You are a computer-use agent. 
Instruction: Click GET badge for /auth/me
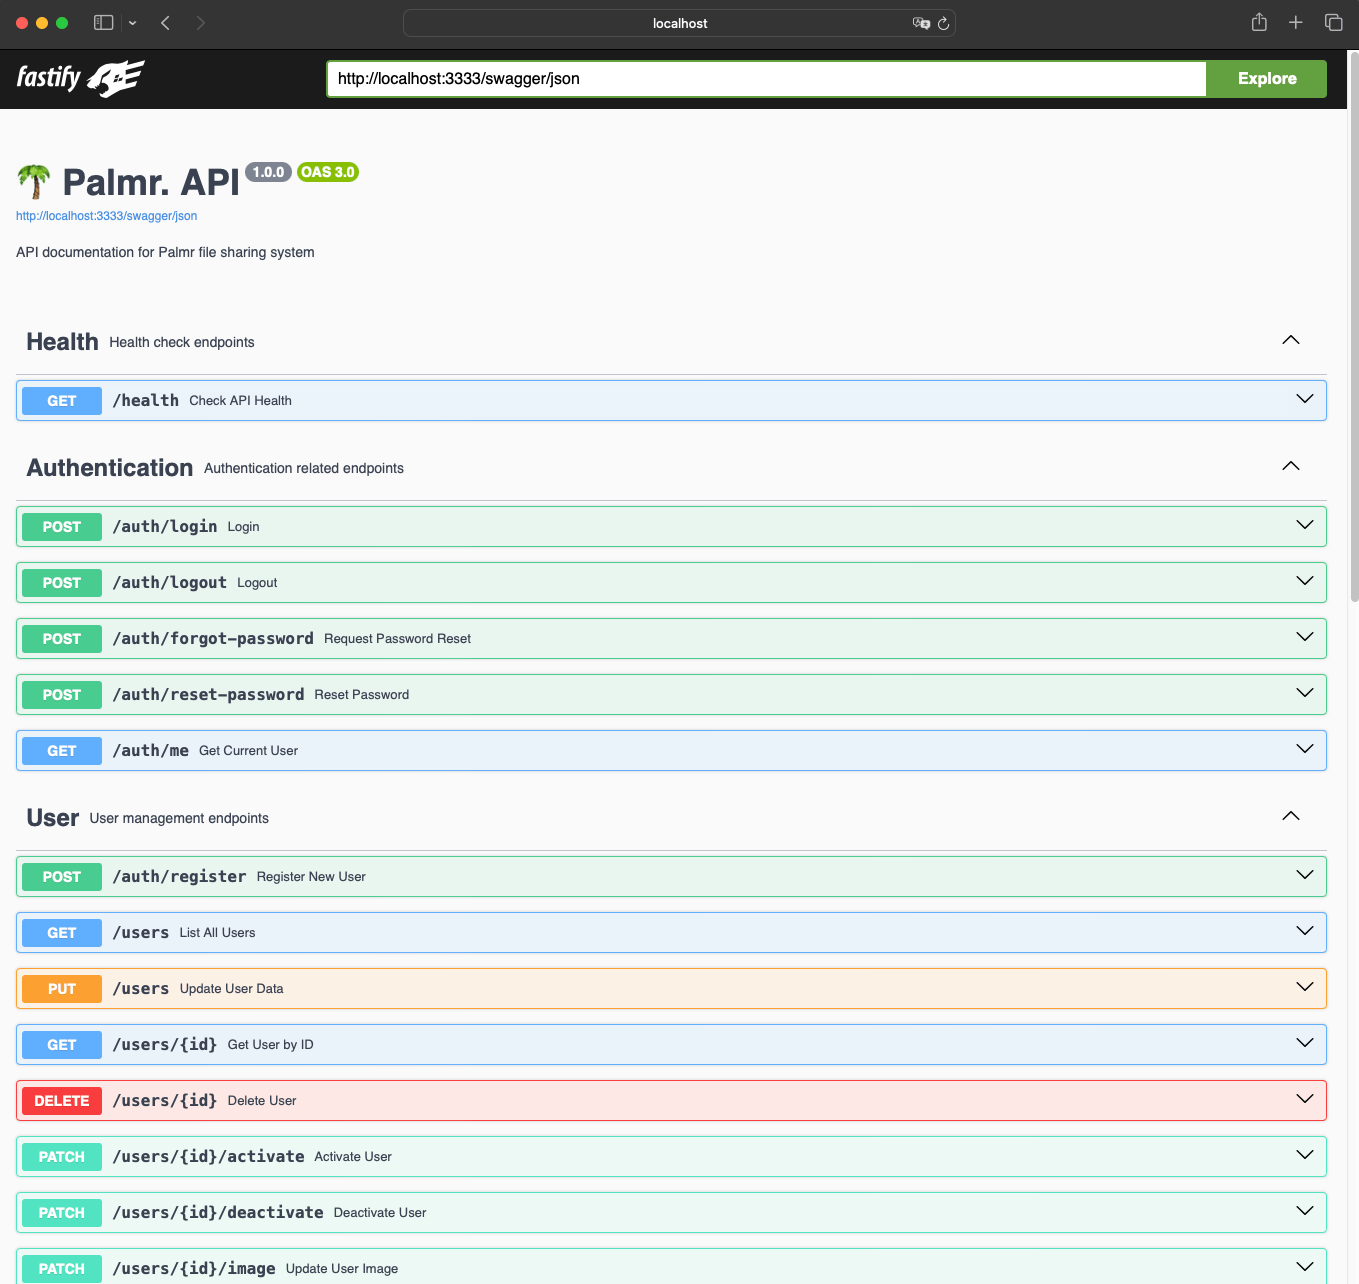coord(62,751)
